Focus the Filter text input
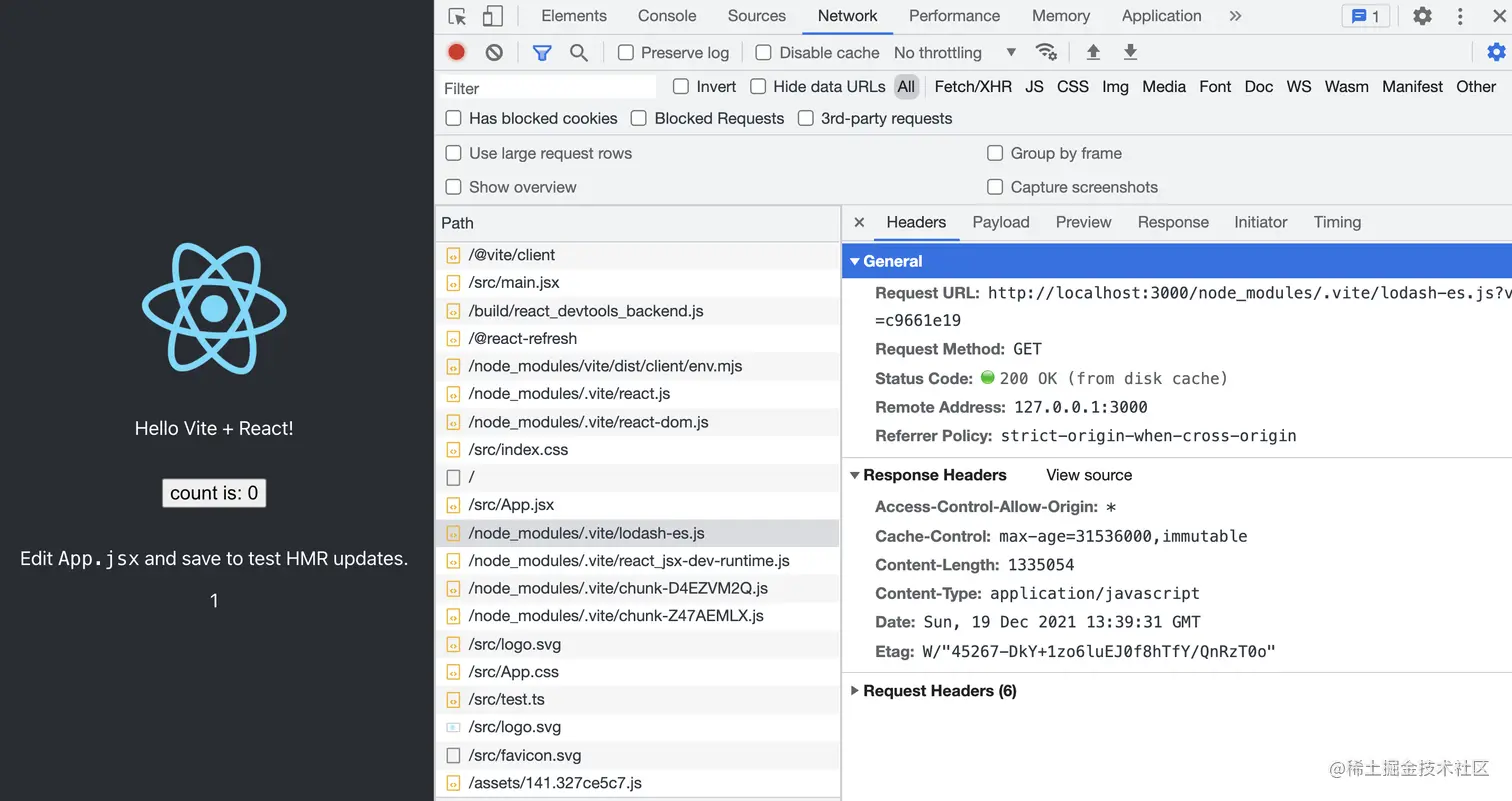Image resolution: width=1512 pixels, height=801 pixels. coord(548,88)
